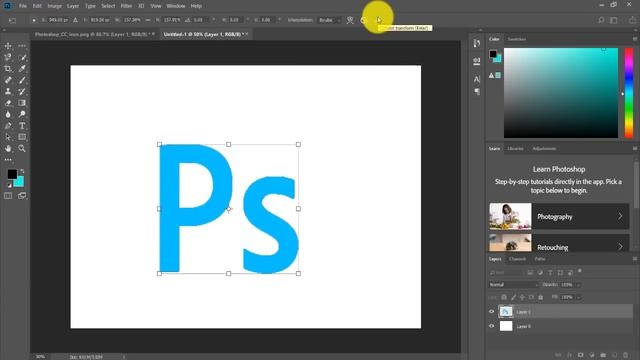Commit the transform with checkmark
The height and width of the screenshot is (360, 640).
pyautogui.click(x=379, y=20)
